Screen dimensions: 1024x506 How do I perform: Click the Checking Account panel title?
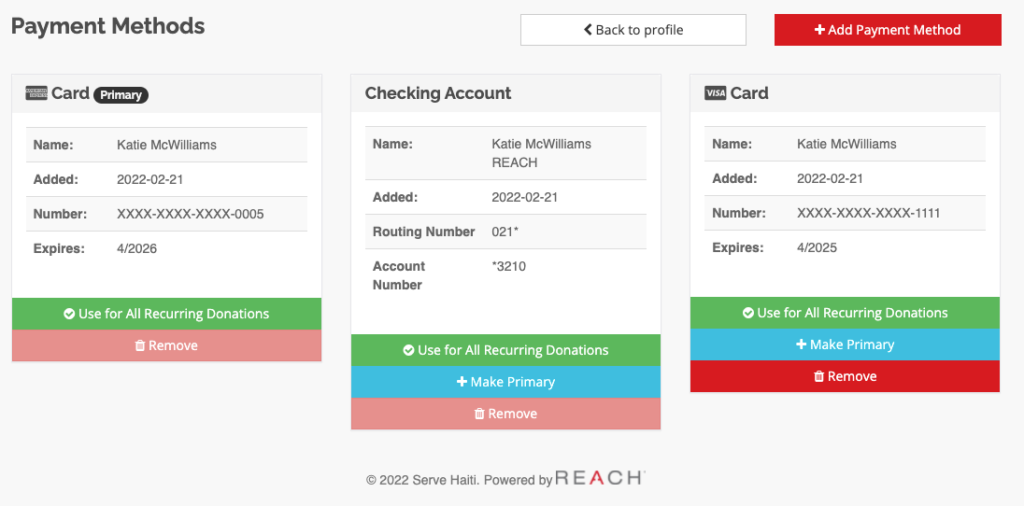pos(438,93)
